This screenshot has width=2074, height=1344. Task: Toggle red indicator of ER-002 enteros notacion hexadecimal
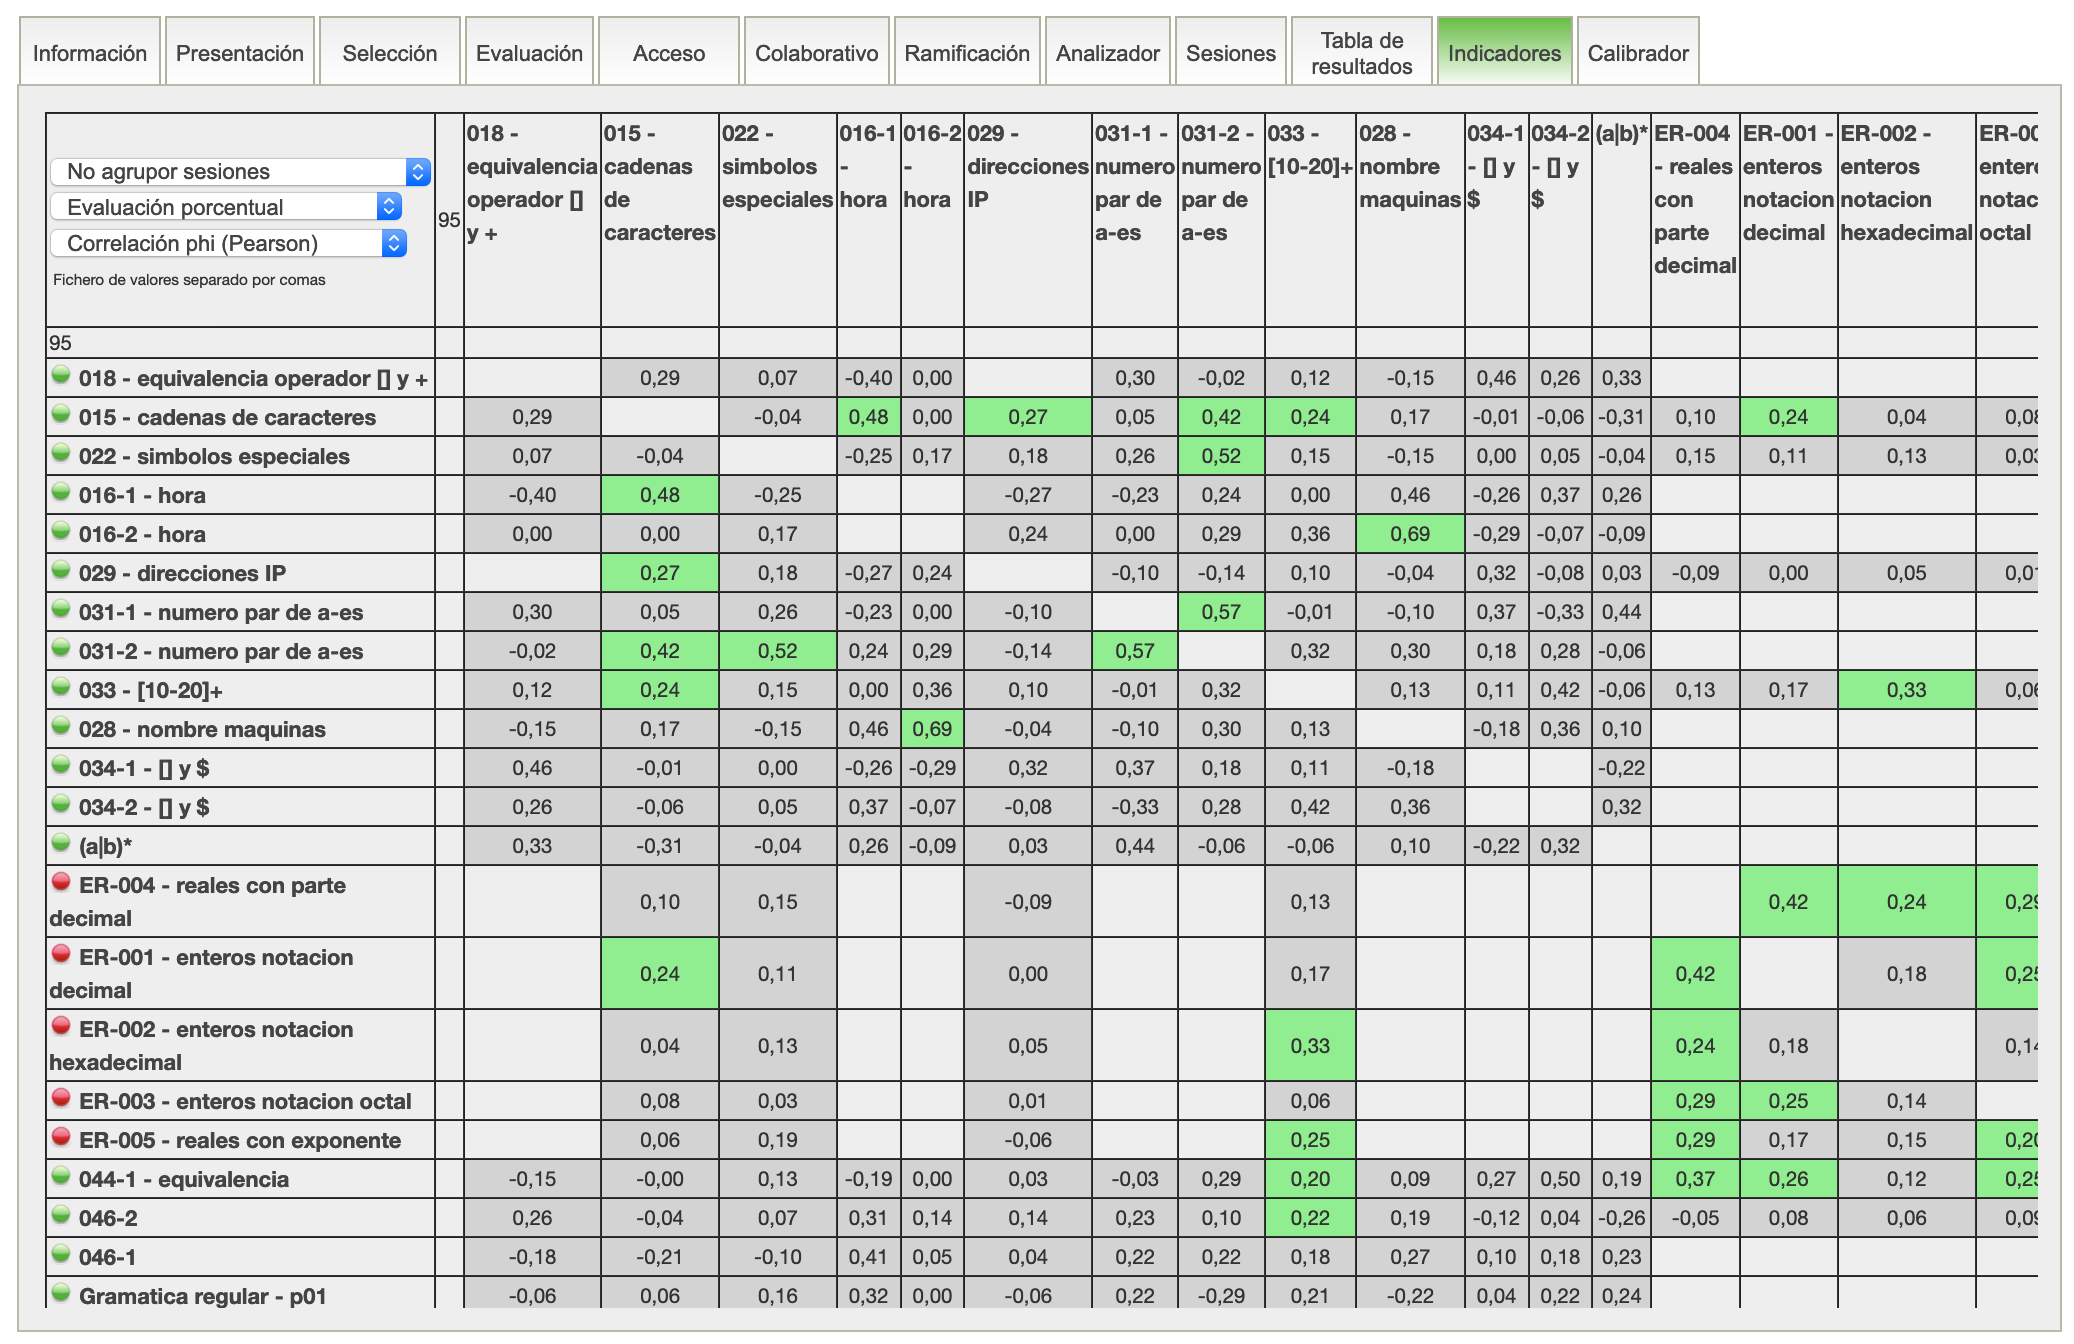61,1026
